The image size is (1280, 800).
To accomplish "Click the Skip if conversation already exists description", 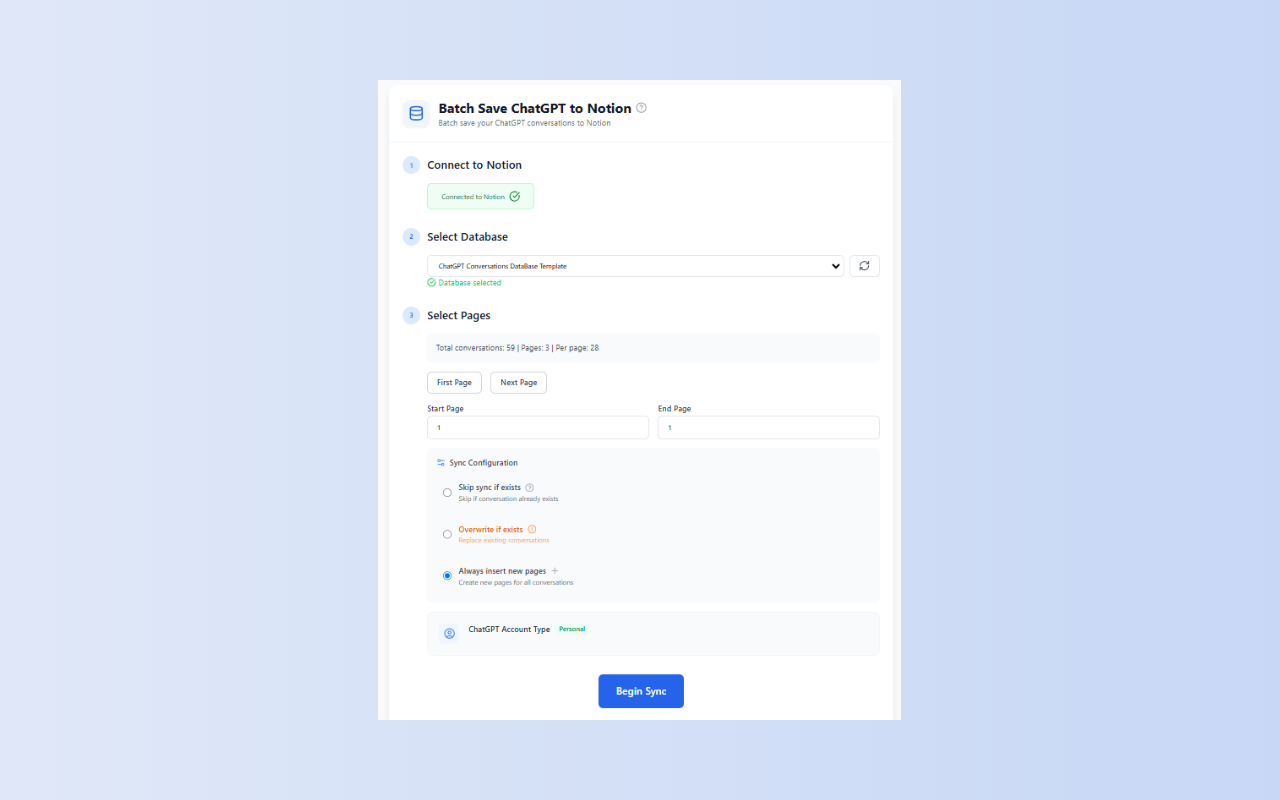I will (509, 498).
